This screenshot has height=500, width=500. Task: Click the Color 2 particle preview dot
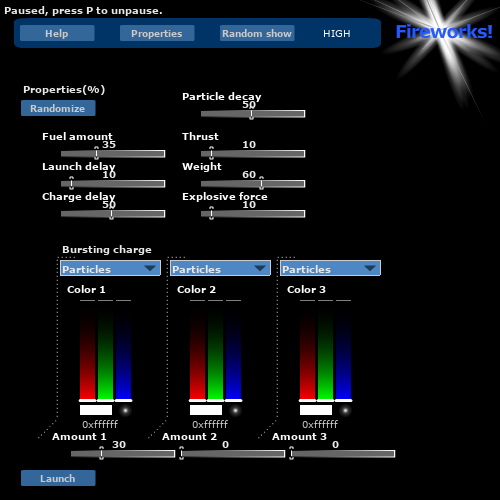235,410
